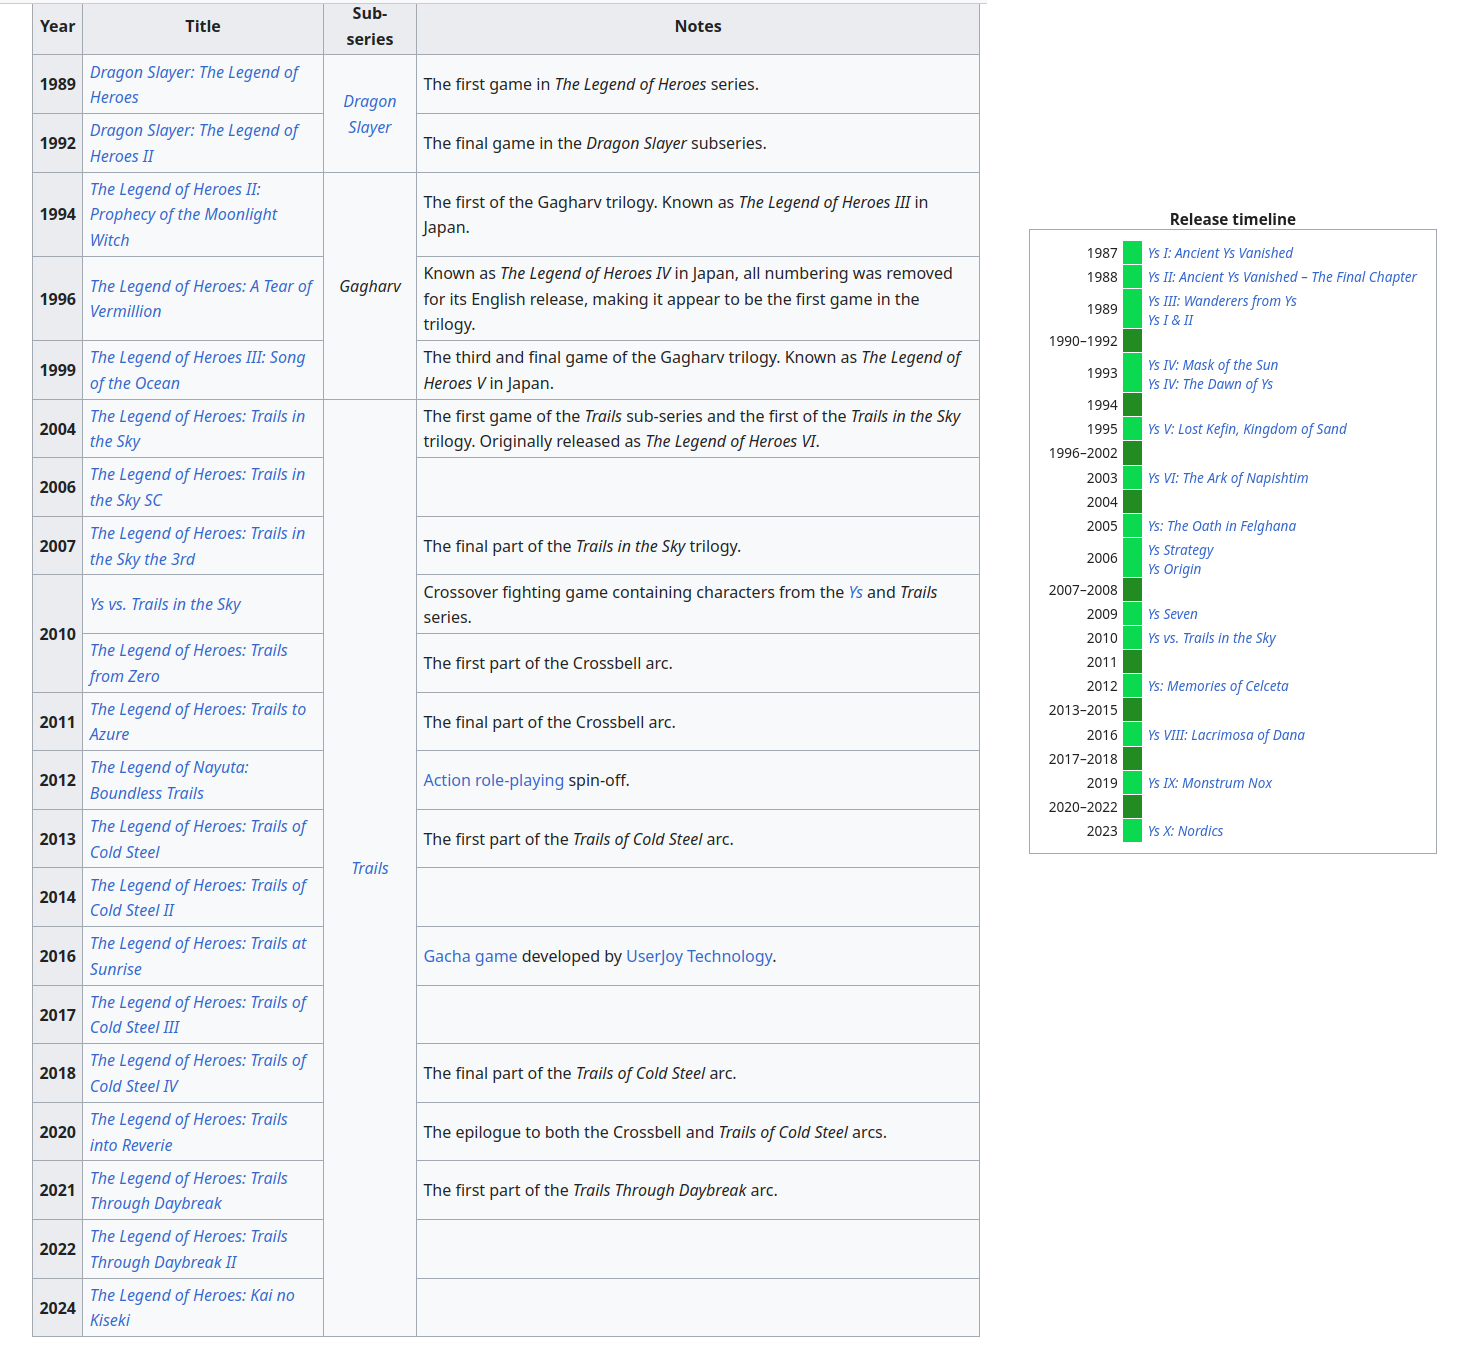Click the 2020–2022 timeline year label
The image size is (1472, 1345).
coord(1083,807)
